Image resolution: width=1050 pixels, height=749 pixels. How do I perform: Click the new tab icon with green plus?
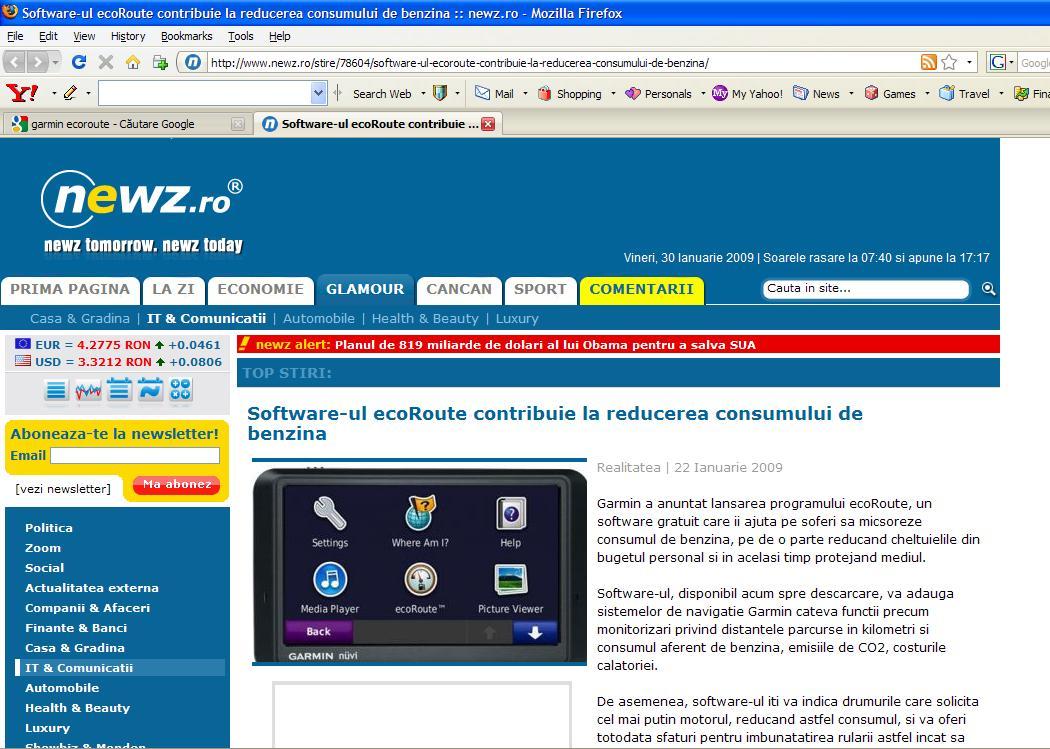click(x=160, y=62)
